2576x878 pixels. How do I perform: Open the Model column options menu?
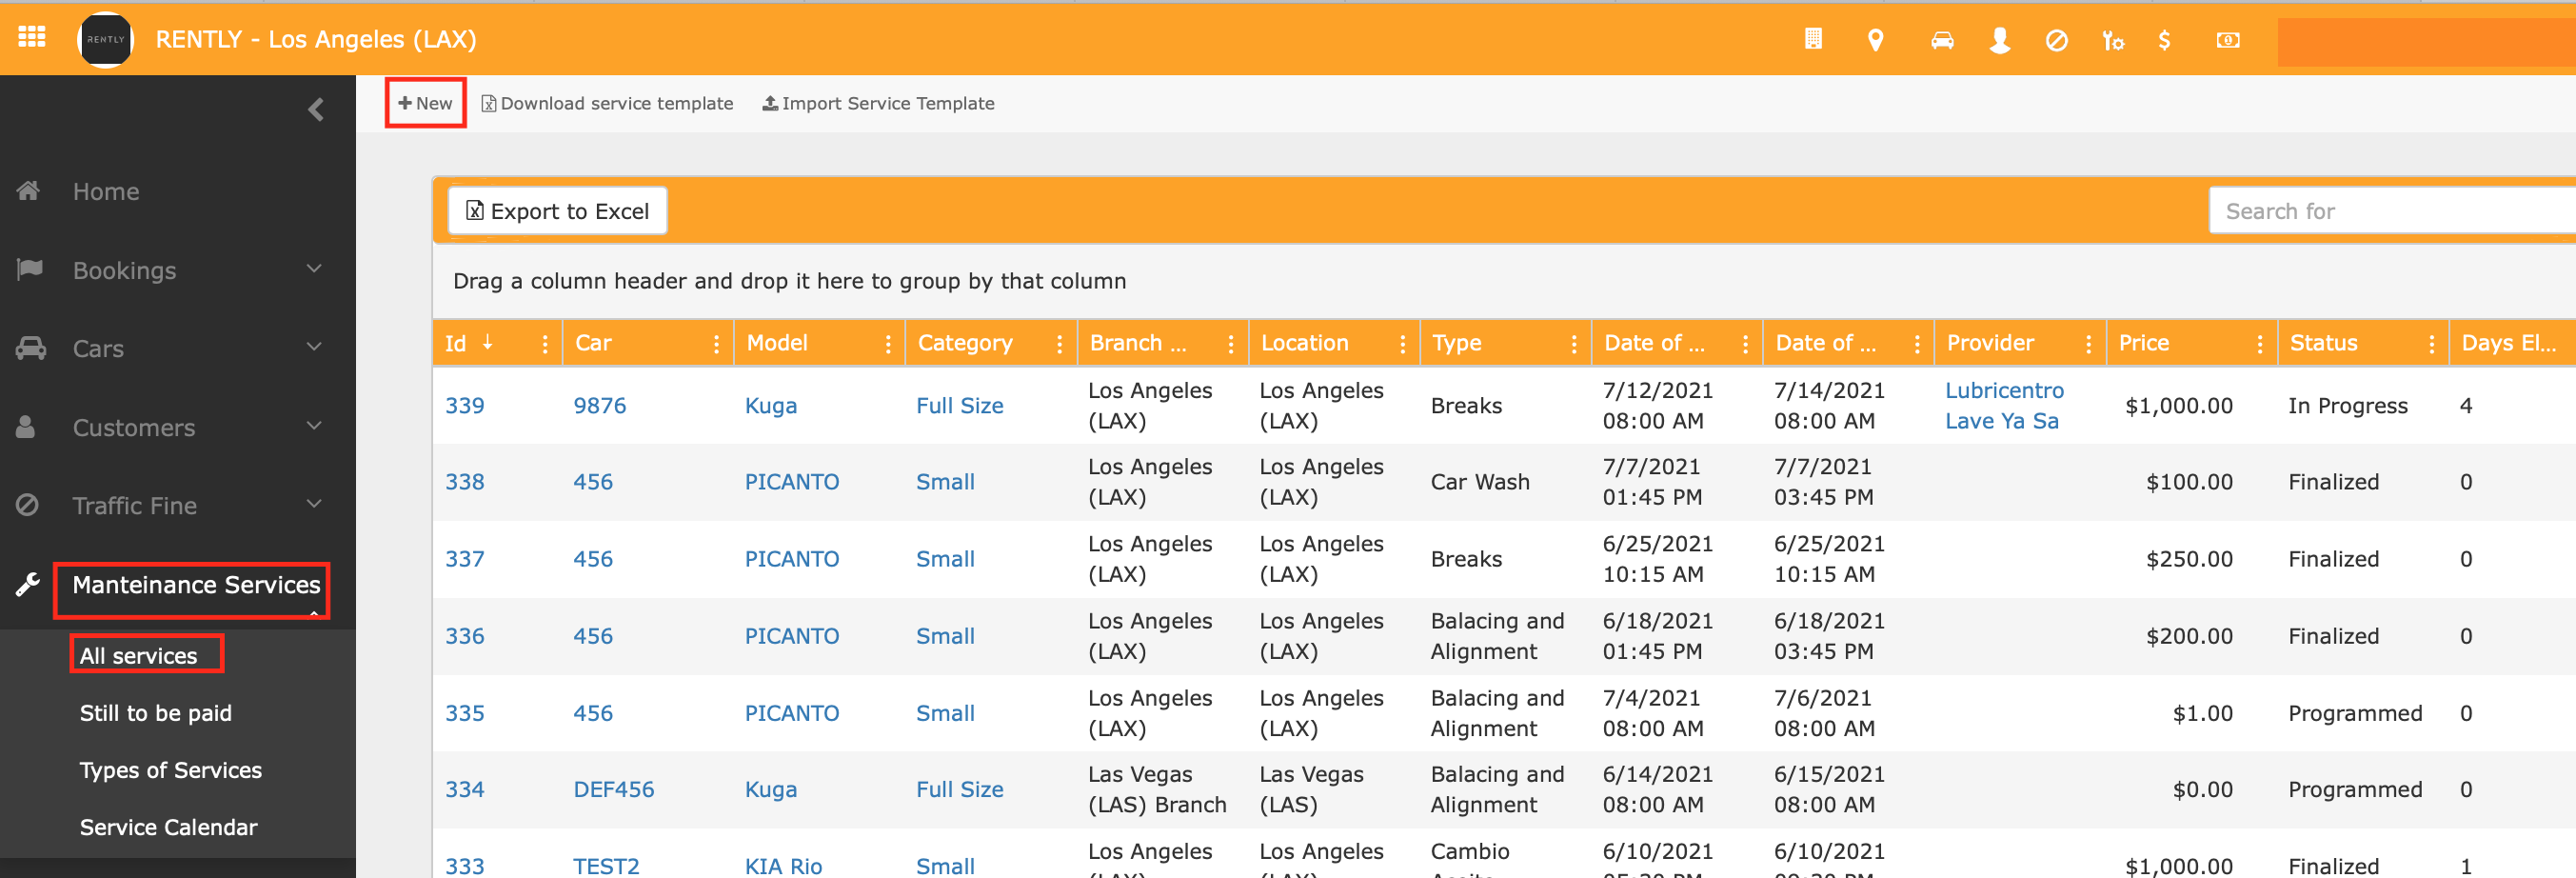point(888,343)
